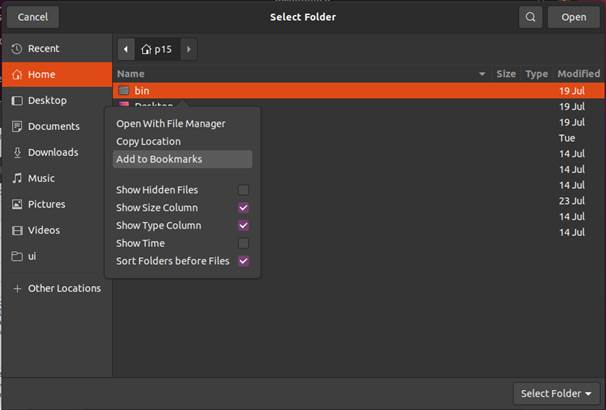The image size is (606, 410).
Task: Choose Add to Bookmarks
Action: (x=182, y=159)
